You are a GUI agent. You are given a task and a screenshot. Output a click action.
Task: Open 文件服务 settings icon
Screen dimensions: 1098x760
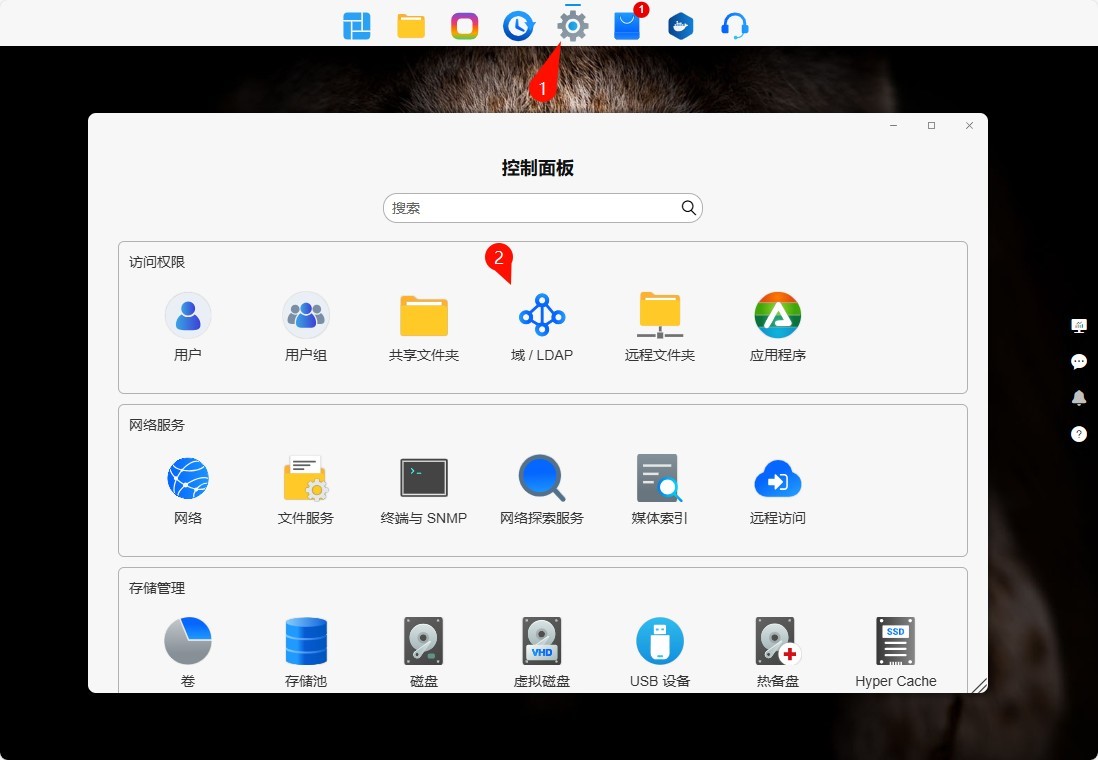(306, 478)
